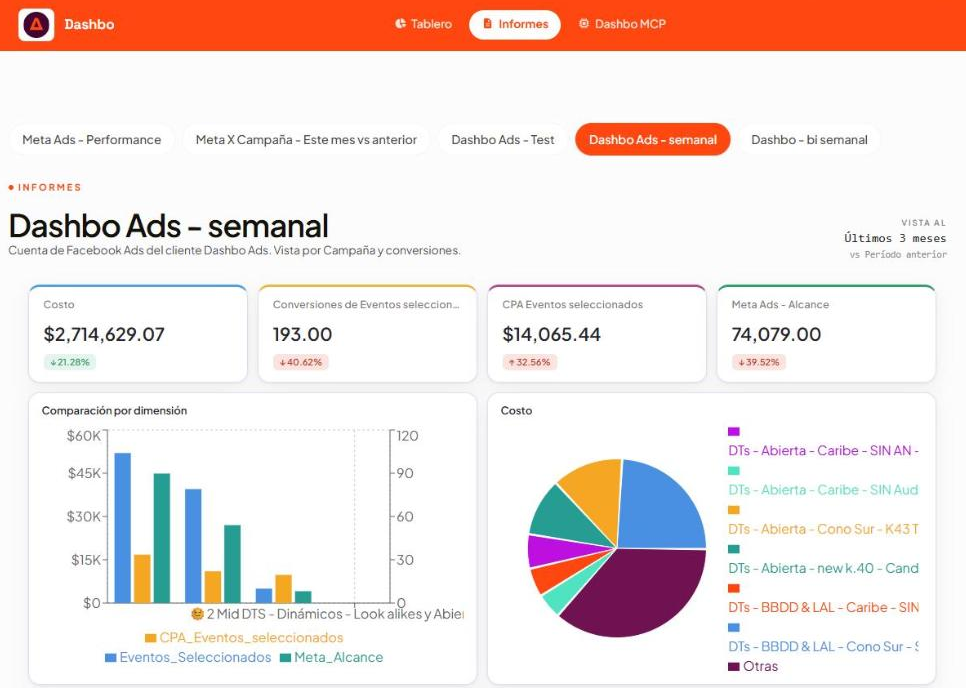Image resolution: width=966 pixels, height=688 pixels.
Task: Toggle Meta_Alcance legend series
Action: point(331,657)
